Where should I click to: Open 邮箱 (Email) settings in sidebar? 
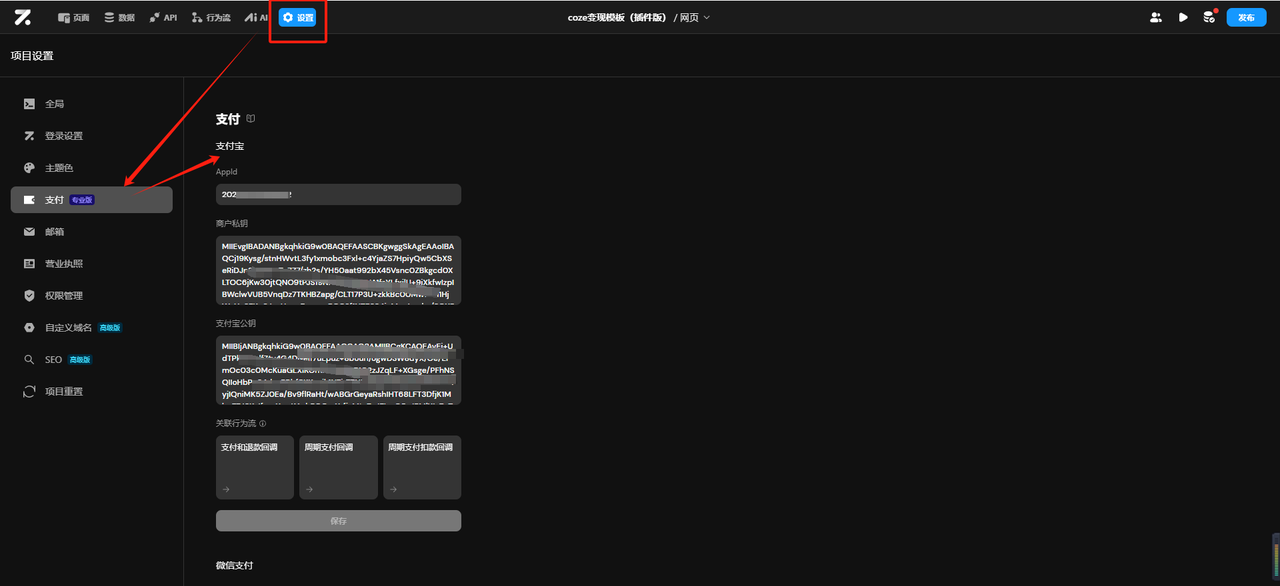92,232
